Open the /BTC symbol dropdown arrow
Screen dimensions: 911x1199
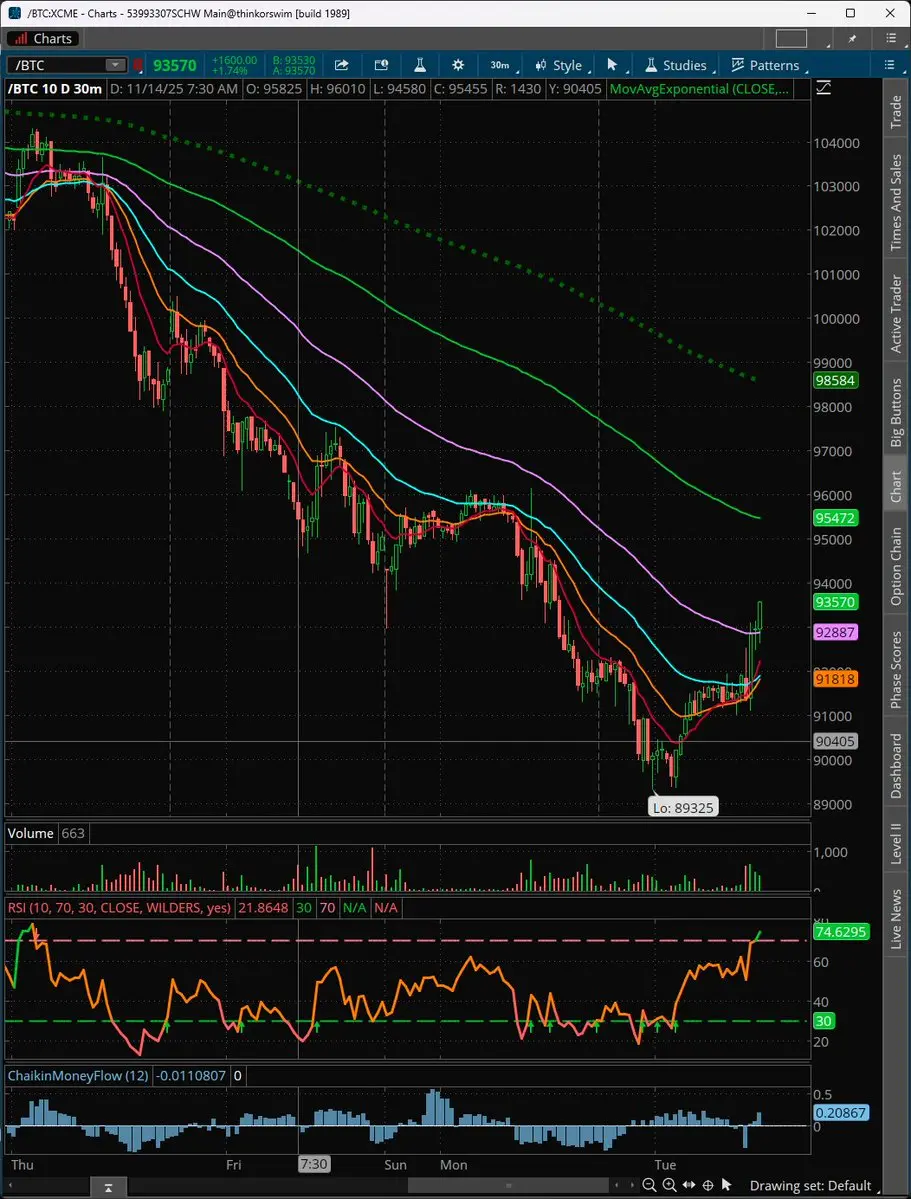(116, 66)
